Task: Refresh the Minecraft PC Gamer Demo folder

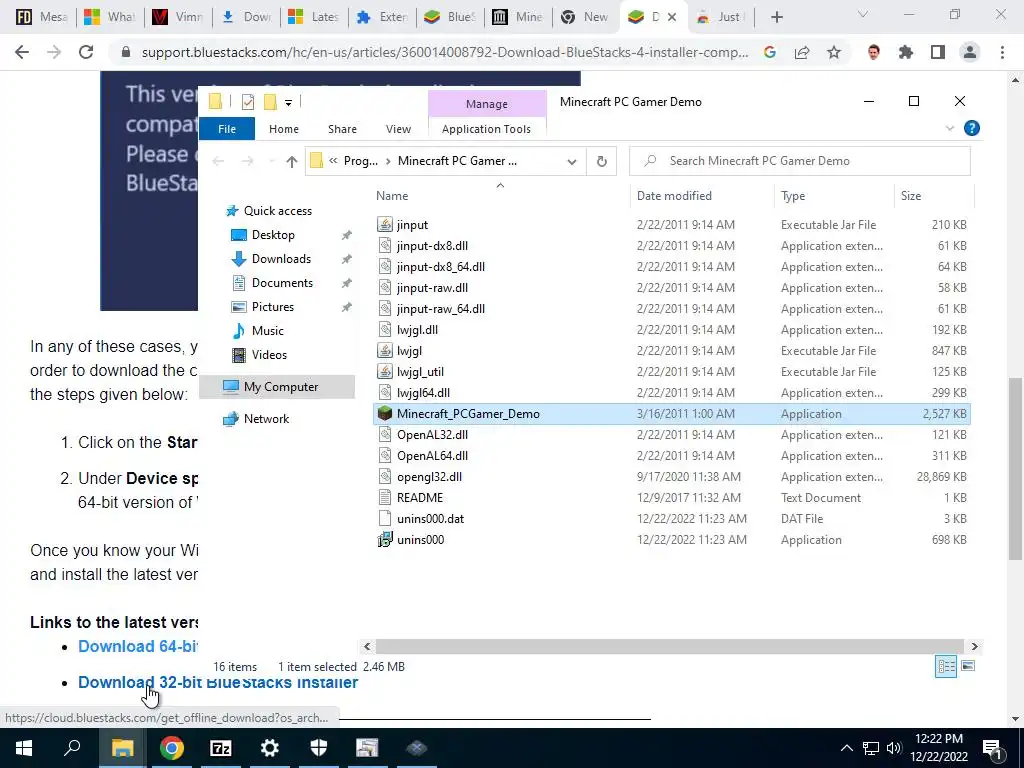Action: (x=601, y=161)
